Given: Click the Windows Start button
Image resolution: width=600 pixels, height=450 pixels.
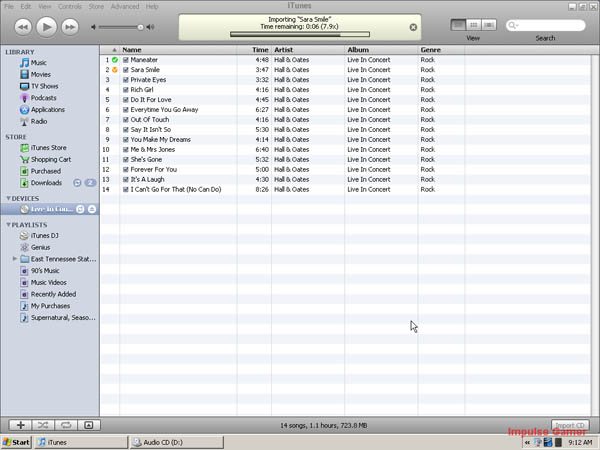Looking at the screenshot, I should pos(16,442).
